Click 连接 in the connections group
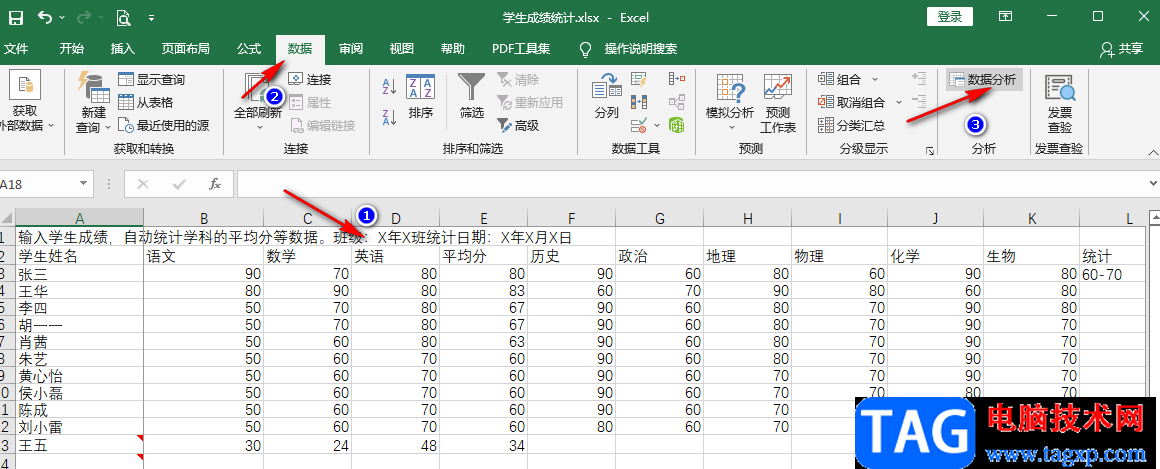Image resolution: width=1160 pixels, height=469 pixels. pos(309,80)
